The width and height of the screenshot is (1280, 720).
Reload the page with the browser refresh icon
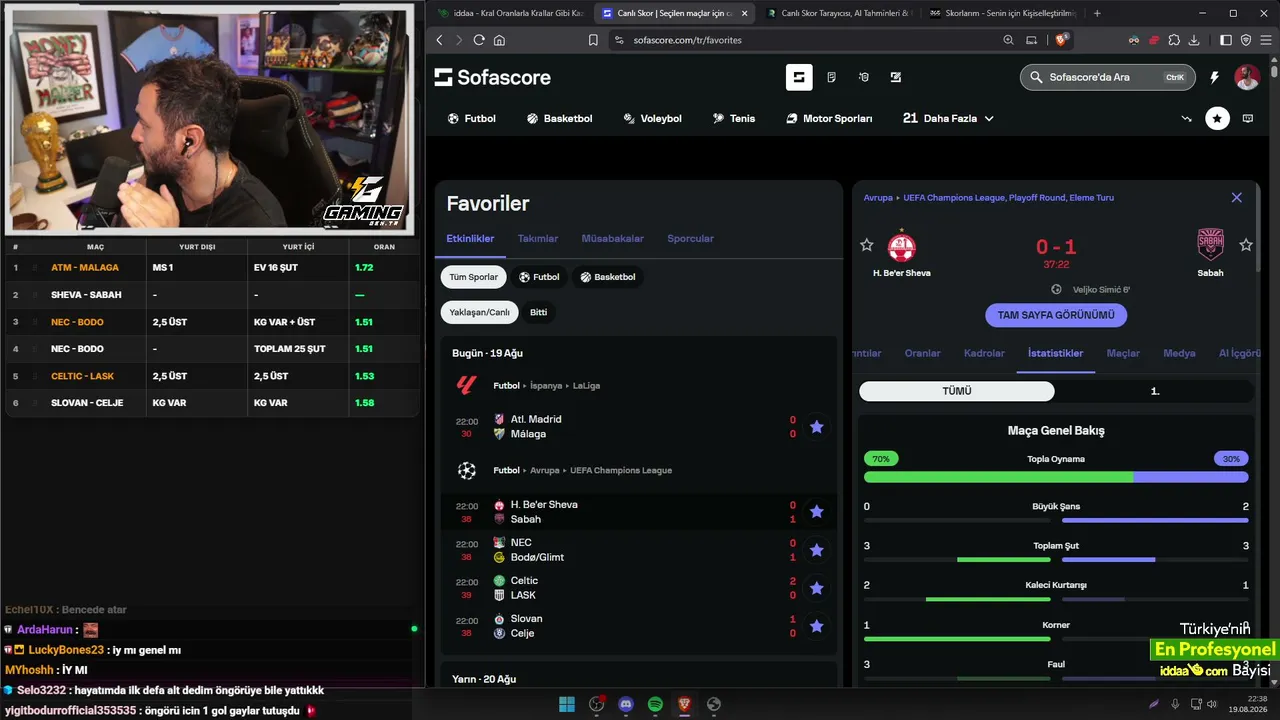(x=479, y=40)
